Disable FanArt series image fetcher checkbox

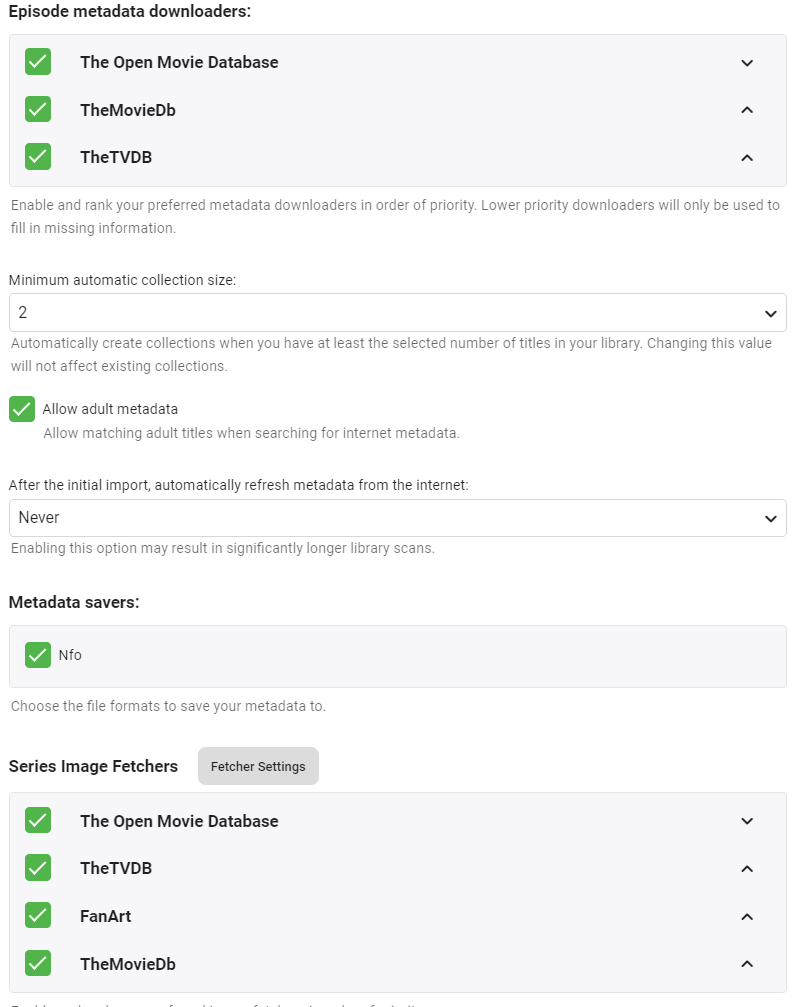click(x=38, y=916)
